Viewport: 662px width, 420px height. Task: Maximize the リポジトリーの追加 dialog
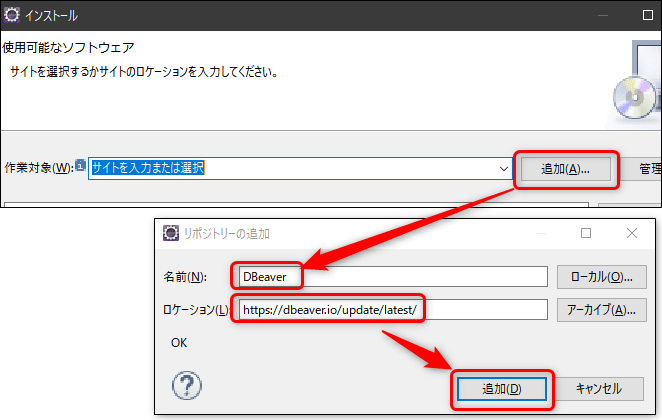click(x=586, y=233)
